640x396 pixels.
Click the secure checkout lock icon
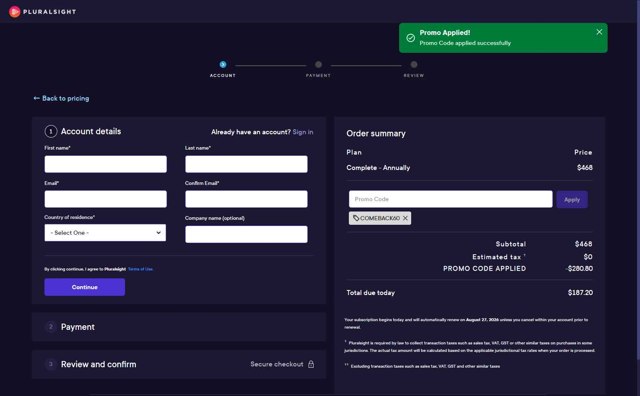click(x=311, y=364)
